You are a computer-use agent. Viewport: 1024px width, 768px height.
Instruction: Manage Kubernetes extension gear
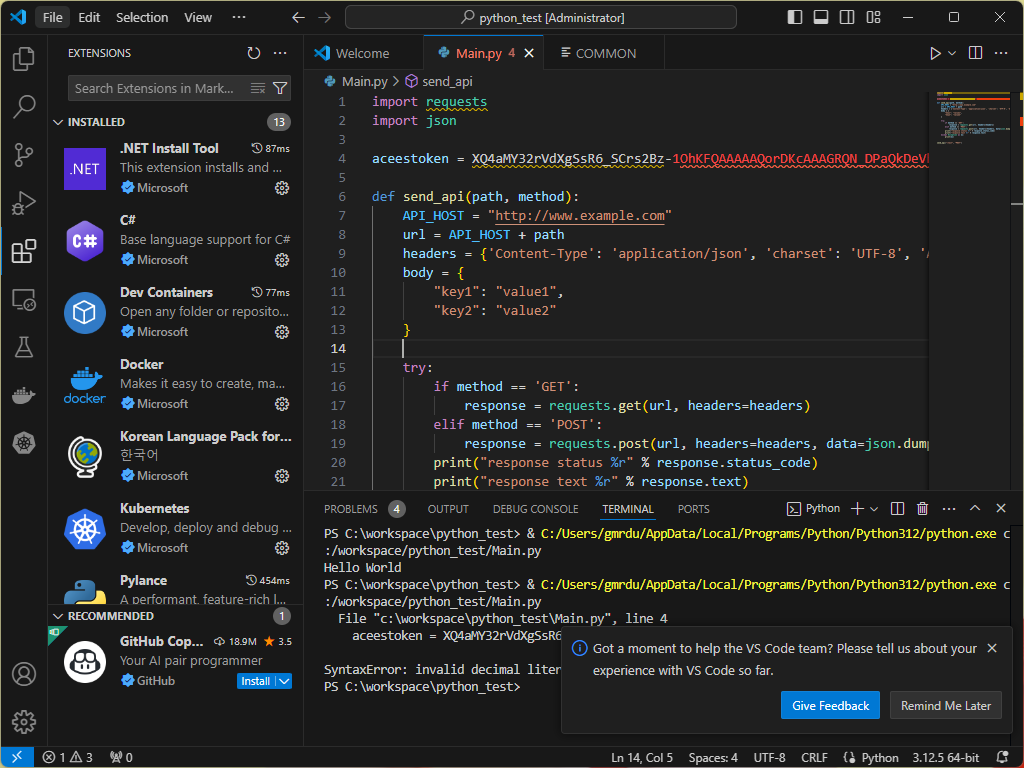(282, 548)
